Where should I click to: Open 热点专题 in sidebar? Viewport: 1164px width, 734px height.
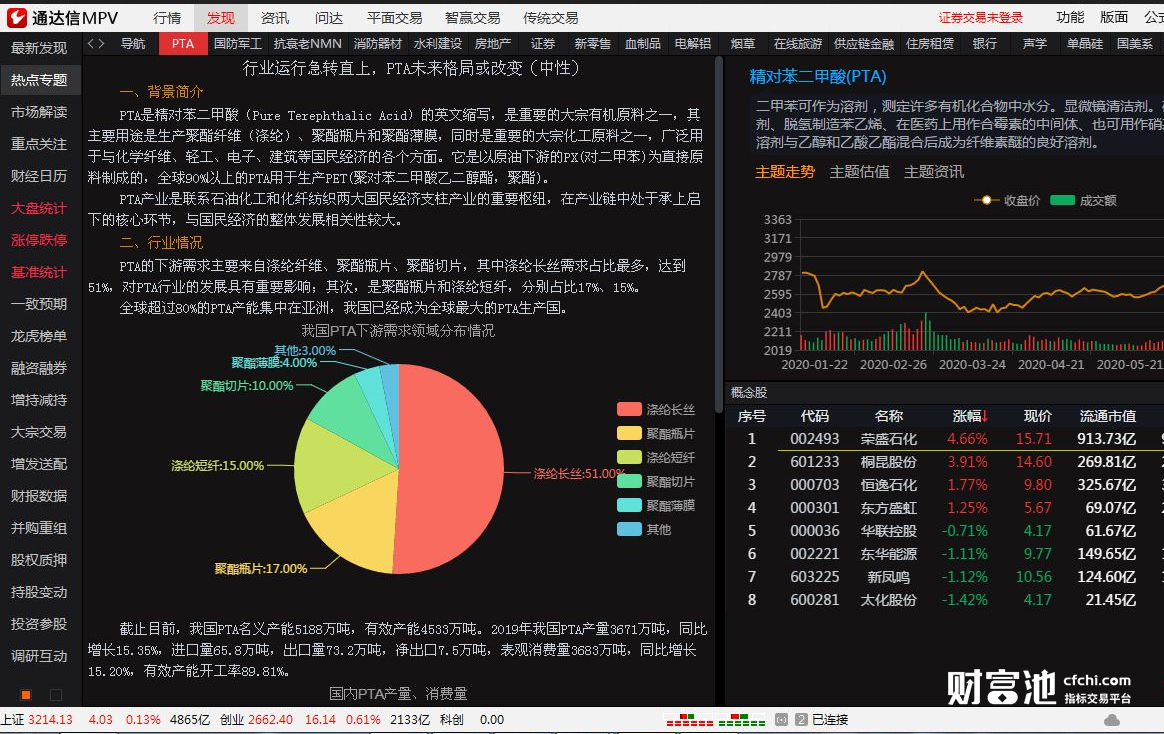pyautogui.click(x=39, y=79)
